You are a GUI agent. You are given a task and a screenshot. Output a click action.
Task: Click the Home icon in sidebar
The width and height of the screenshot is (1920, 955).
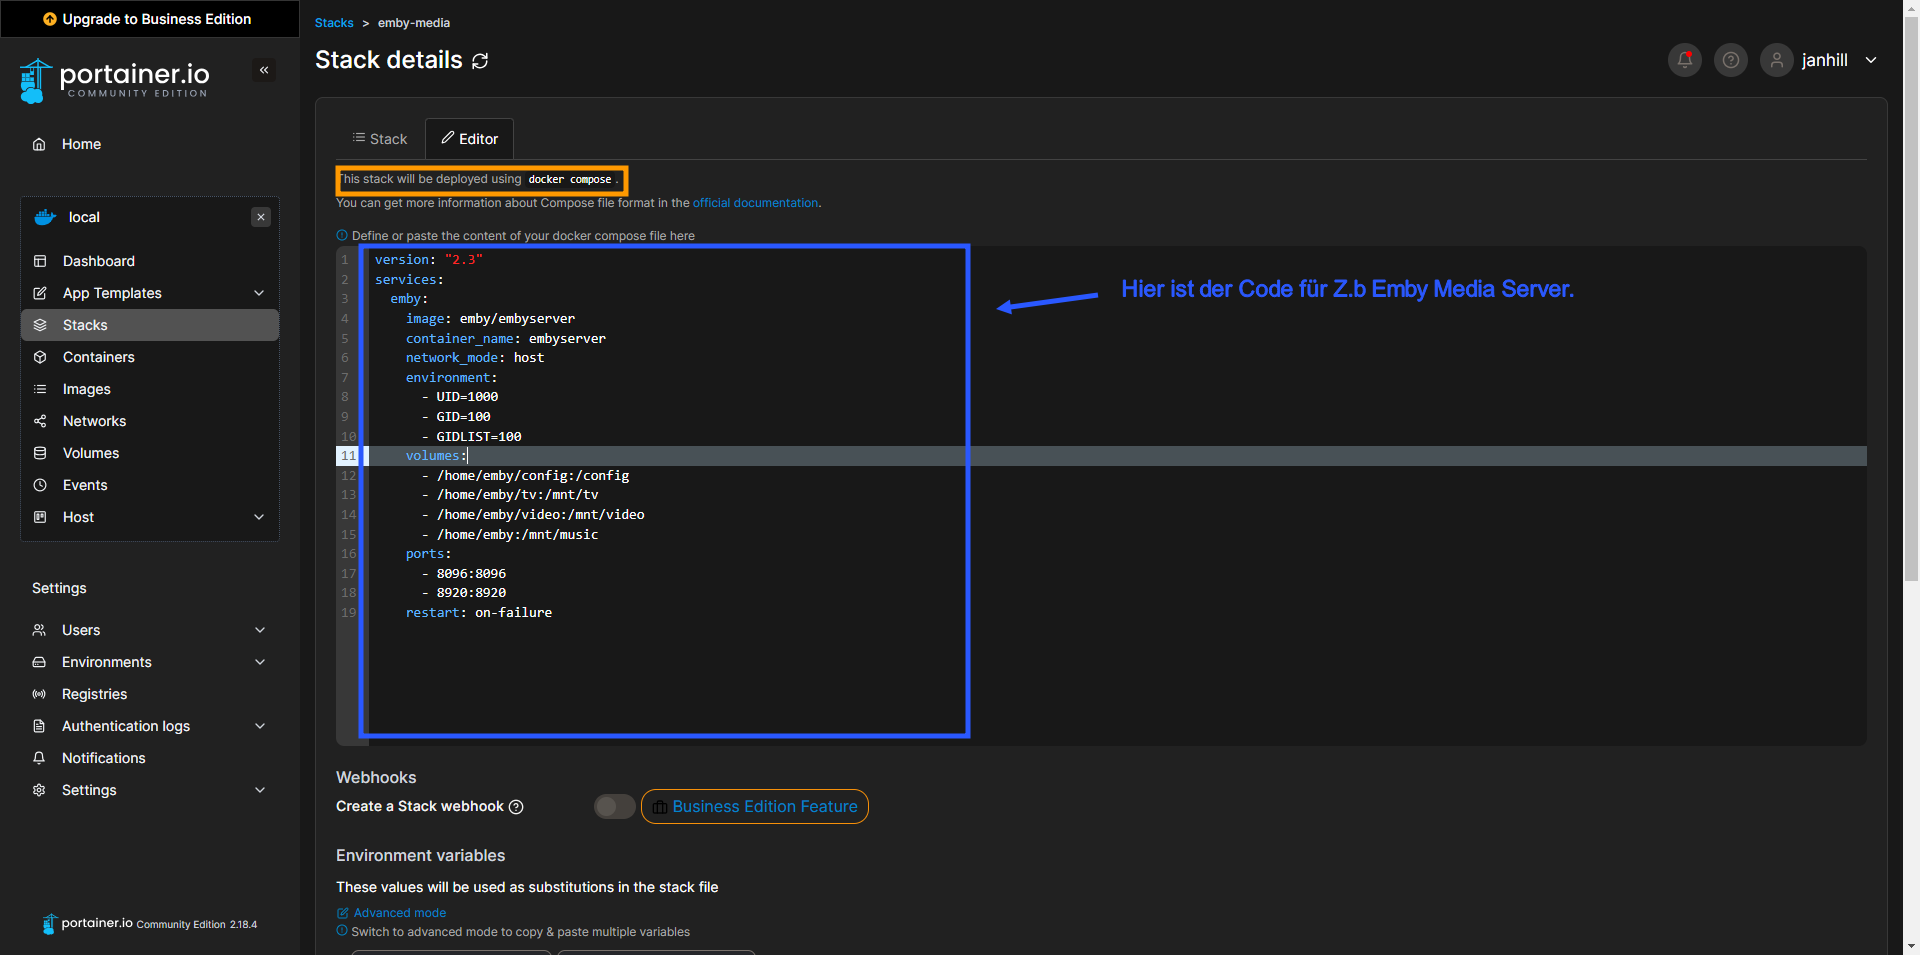(x=39, y=144)
